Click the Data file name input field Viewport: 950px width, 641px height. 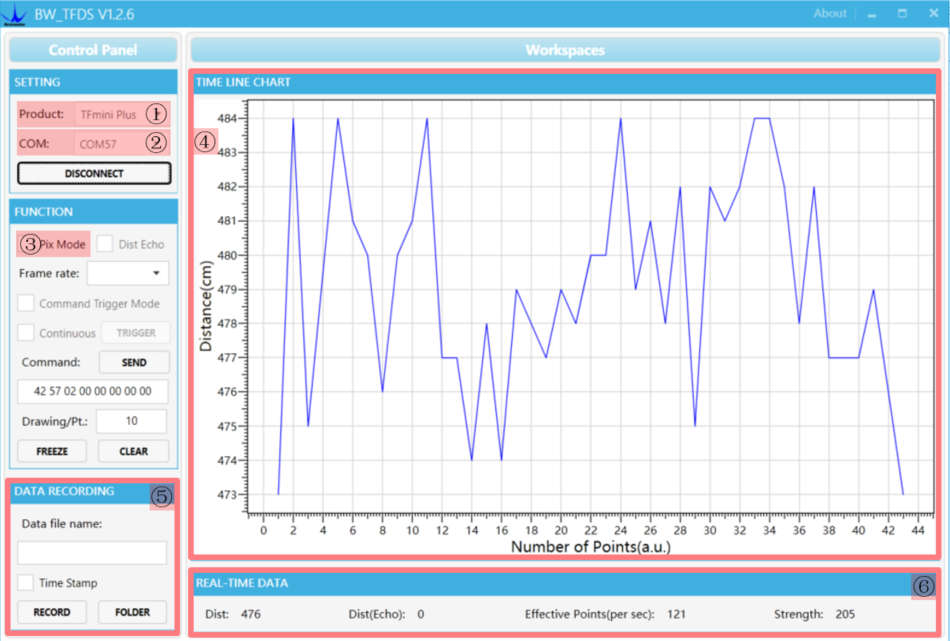point(92,553)
